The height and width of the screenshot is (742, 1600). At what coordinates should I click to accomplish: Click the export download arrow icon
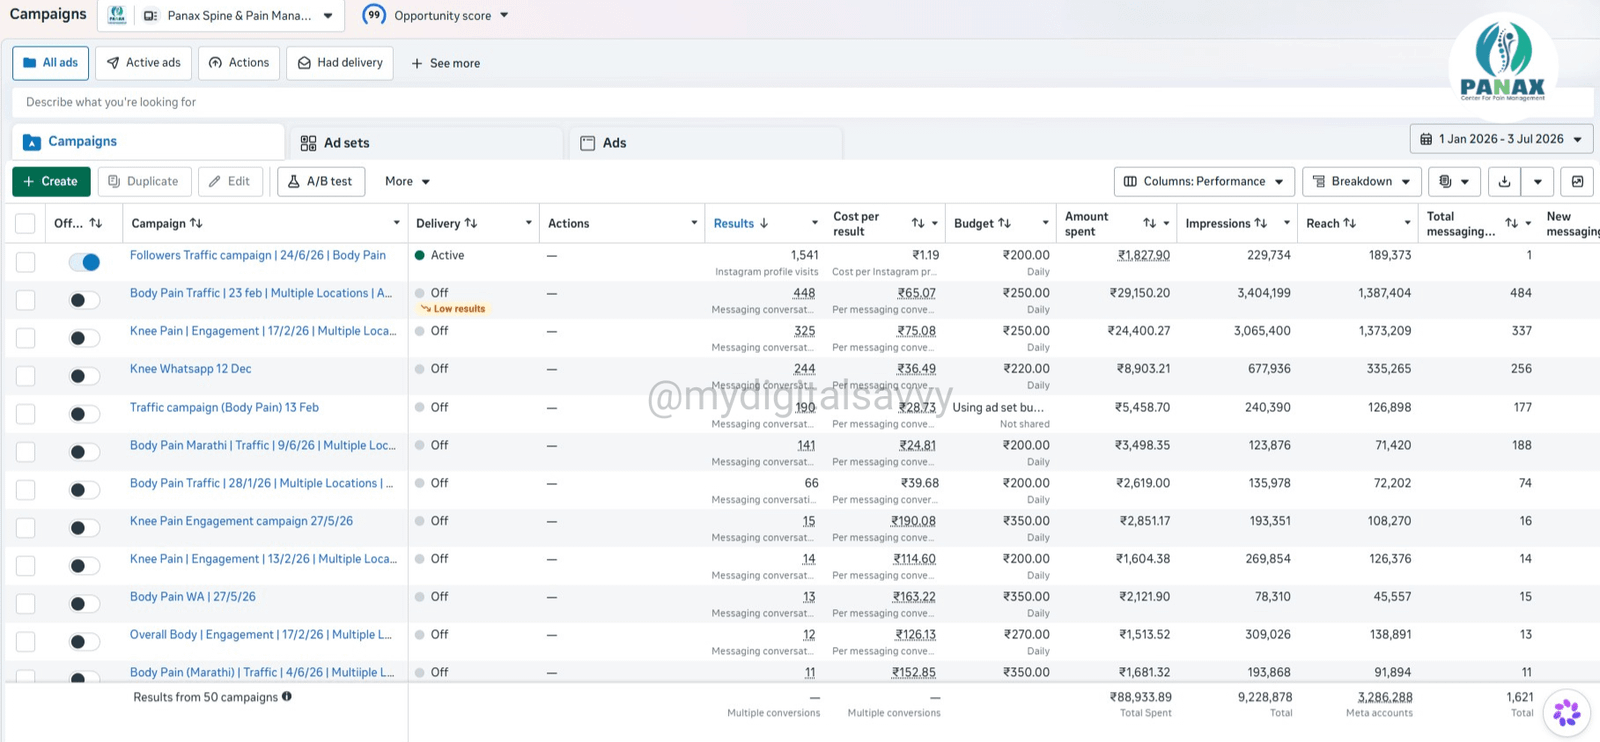(1504, 181)
